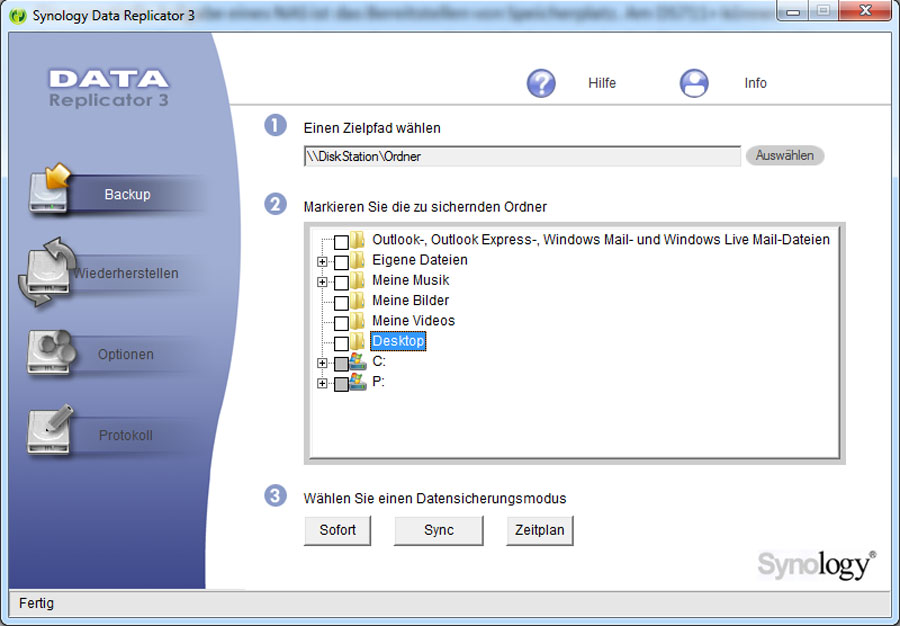Screen dimensions: 900x626
Task: Expand the Eigene Dateien tree node
Action: pos(322,262)
